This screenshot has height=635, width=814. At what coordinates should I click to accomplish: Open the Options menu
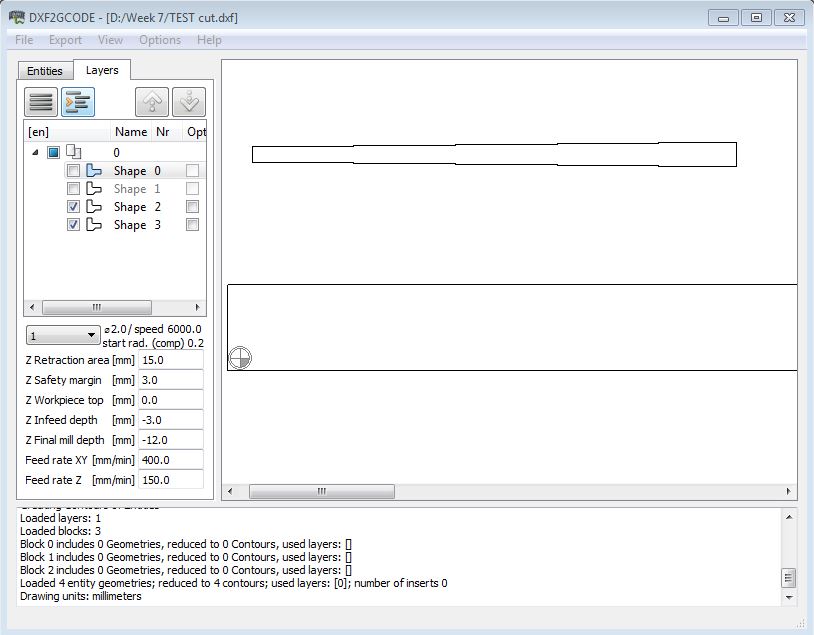coord(160,40)
